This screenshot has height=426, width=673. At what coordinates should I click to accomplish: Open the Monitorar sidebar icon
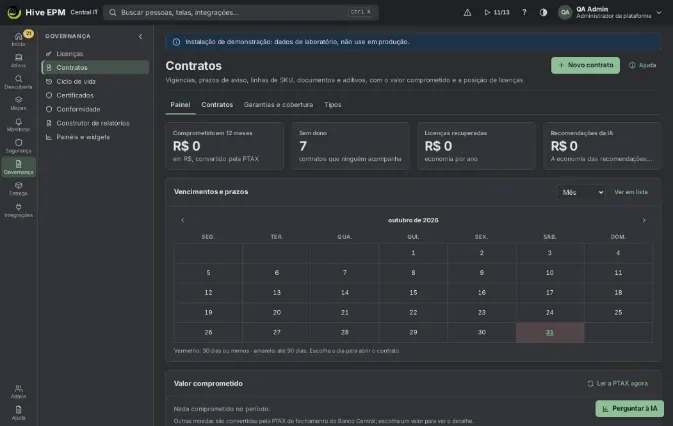pyautogui.click(x=18, y=125)
